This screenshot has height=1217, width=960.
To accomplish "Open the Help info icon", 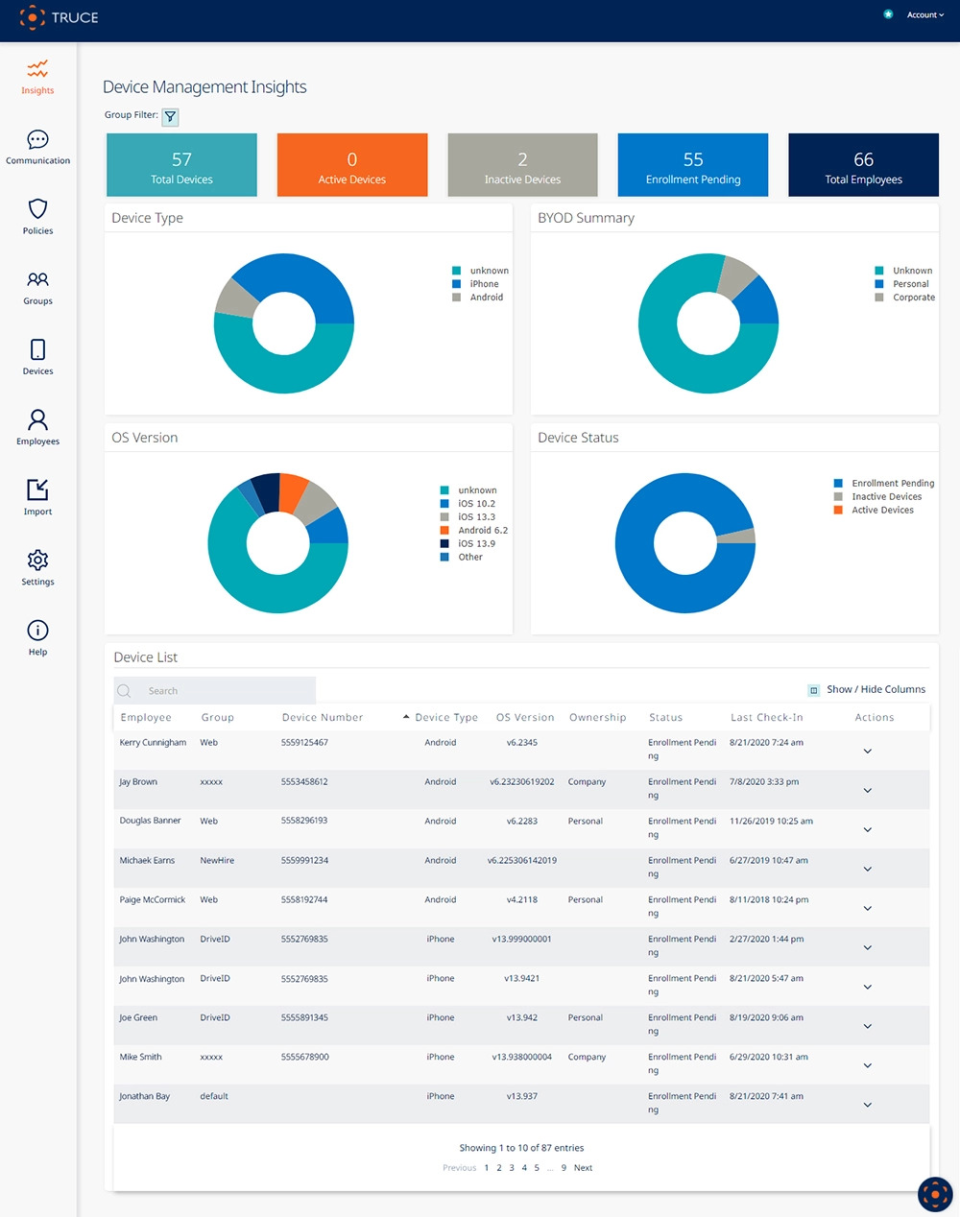I will click(x=37, y=630).
